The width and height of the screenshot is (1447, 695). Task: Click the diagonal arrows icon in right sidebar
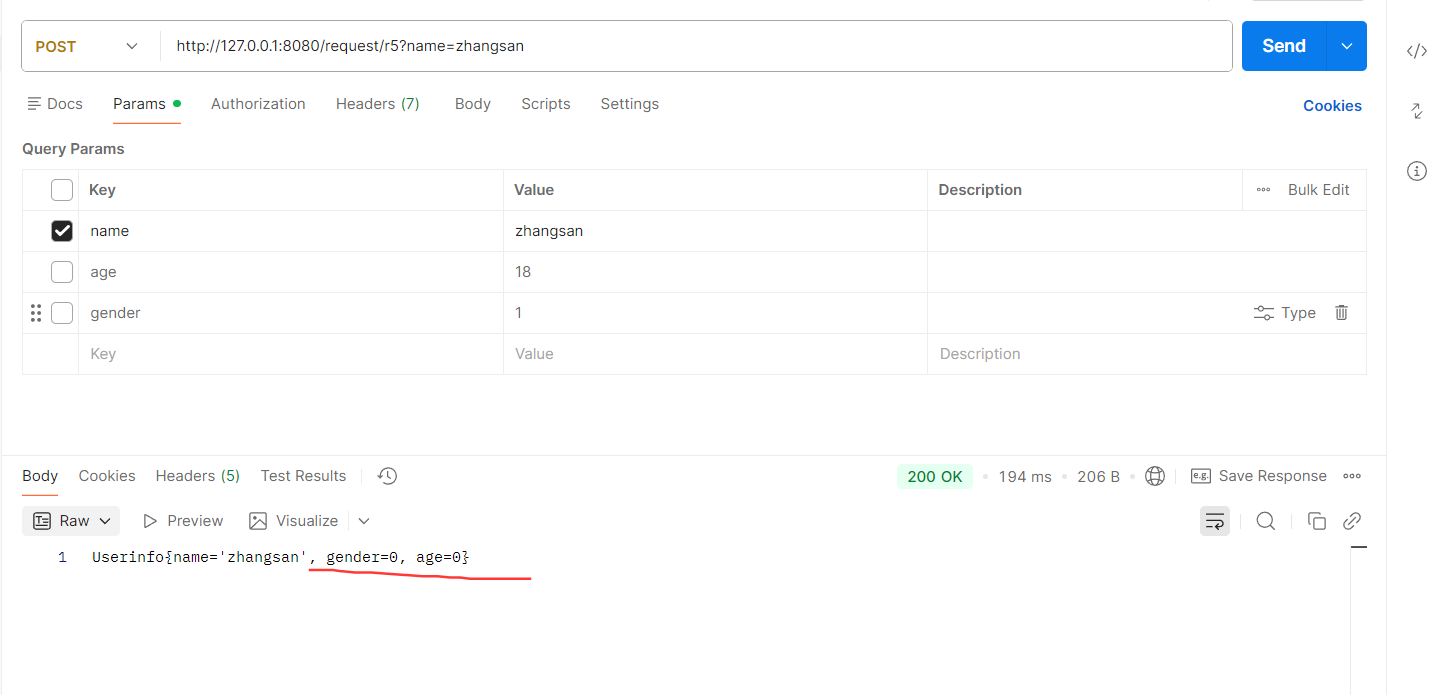(1416, 111)
